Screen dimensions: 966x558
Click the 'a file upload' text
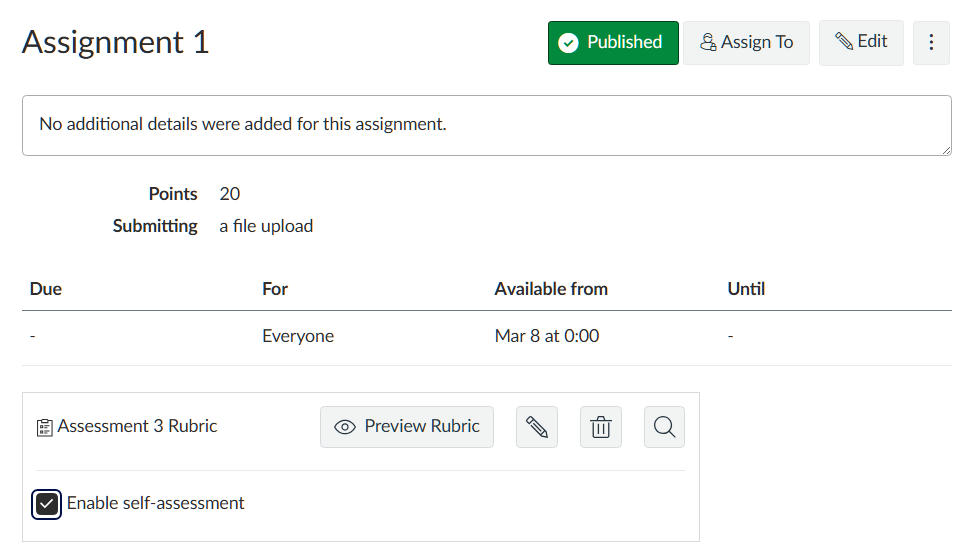pos(266,226)
